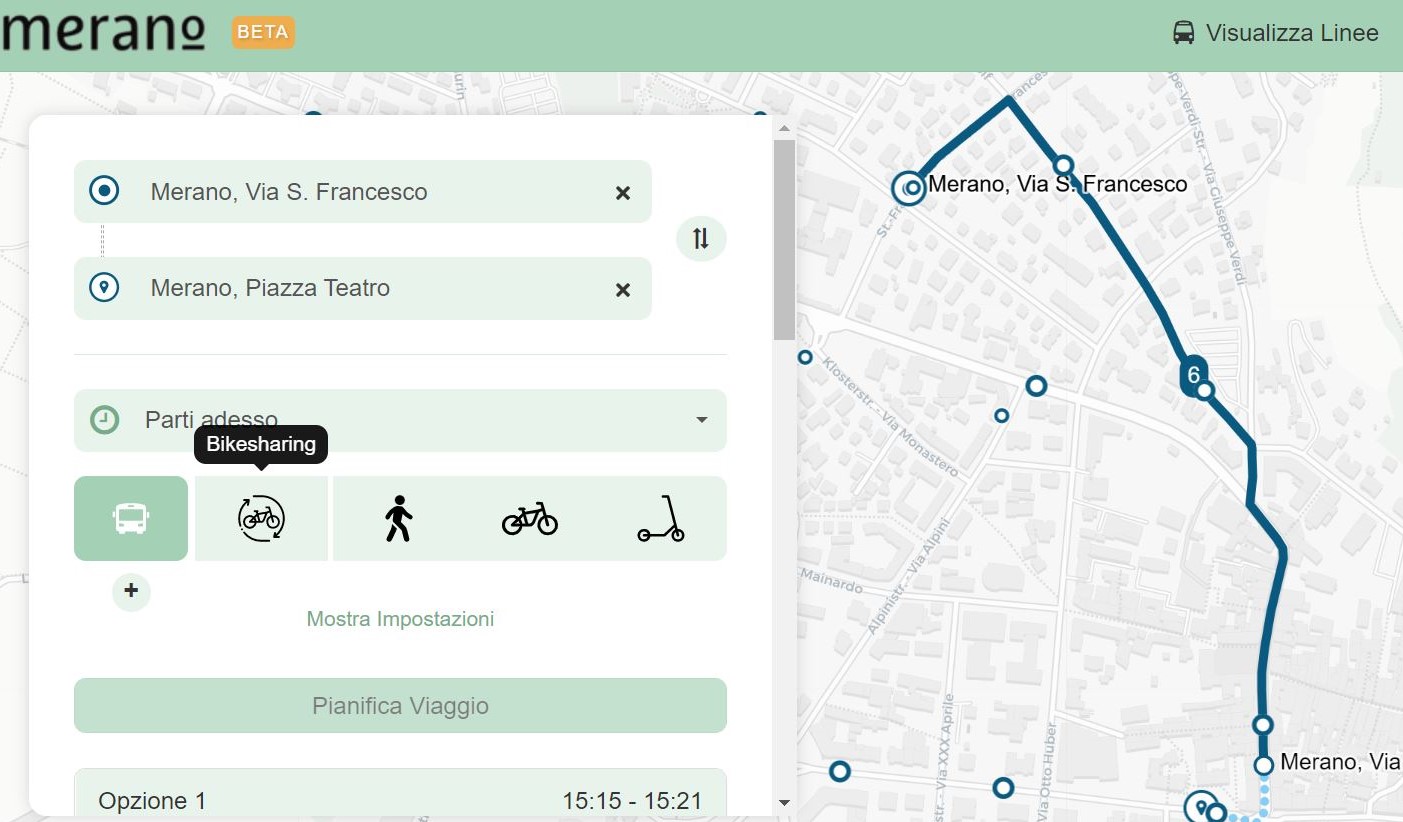
Task: Choose the bicycle mode icon
Action: click(530, 518)
